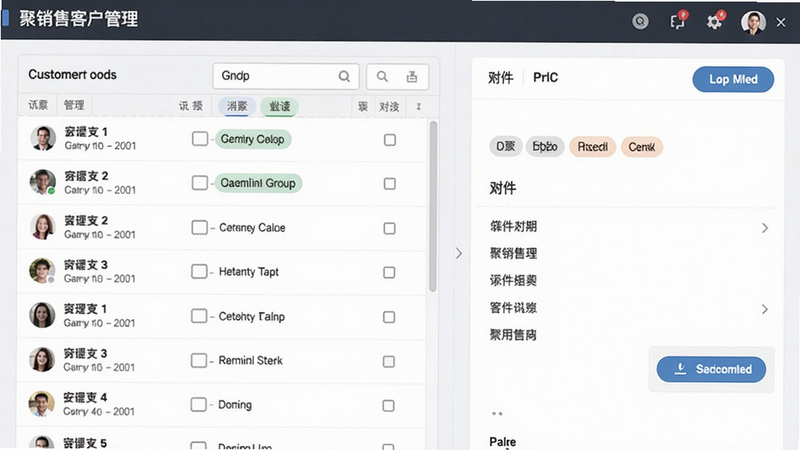
Task: Select the green filter tab beside 消察
Action: point(280,106)
